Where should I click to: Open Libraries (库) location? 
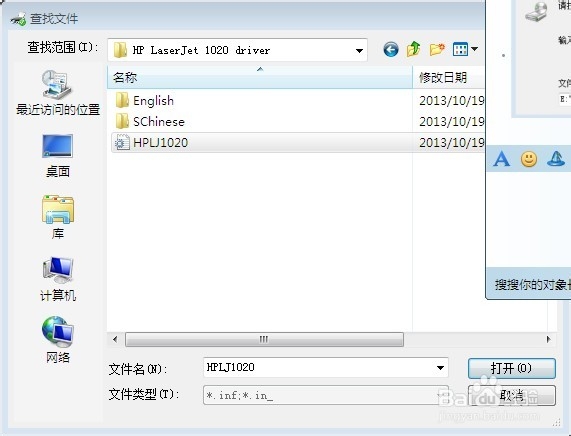click(x=58, y=217)
